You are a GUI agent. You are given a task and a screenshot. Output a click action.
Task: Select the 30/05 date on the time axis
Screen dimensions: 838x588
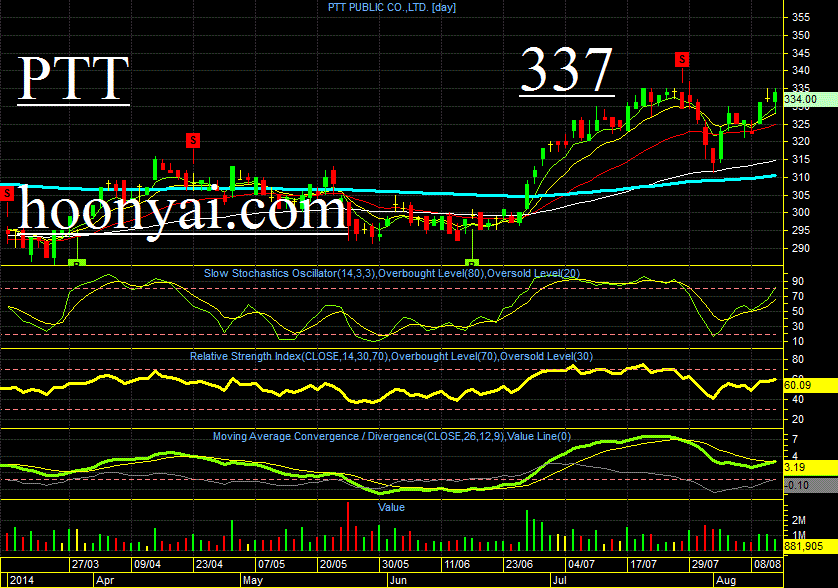(395, 564)
